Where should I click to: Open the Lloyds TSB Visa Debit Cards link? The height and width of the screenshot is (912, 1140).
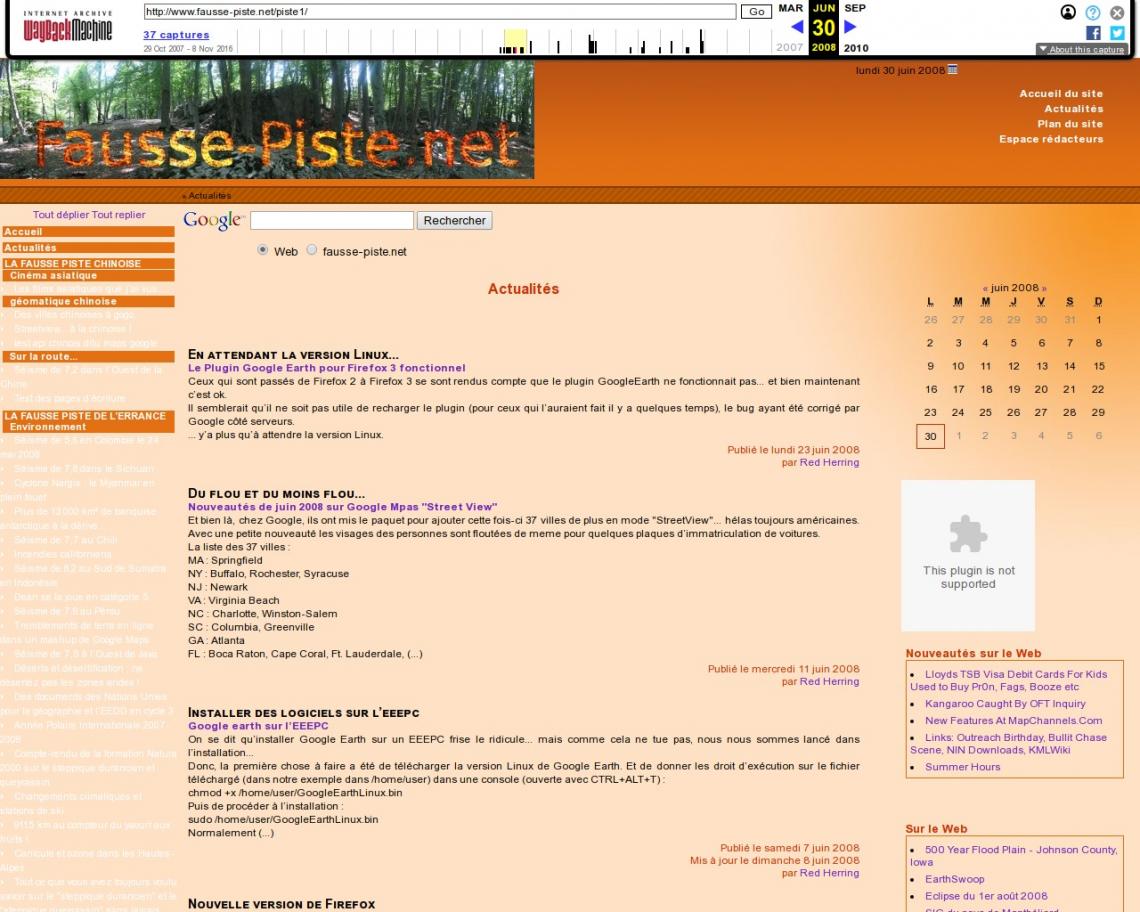(1008, 680)
